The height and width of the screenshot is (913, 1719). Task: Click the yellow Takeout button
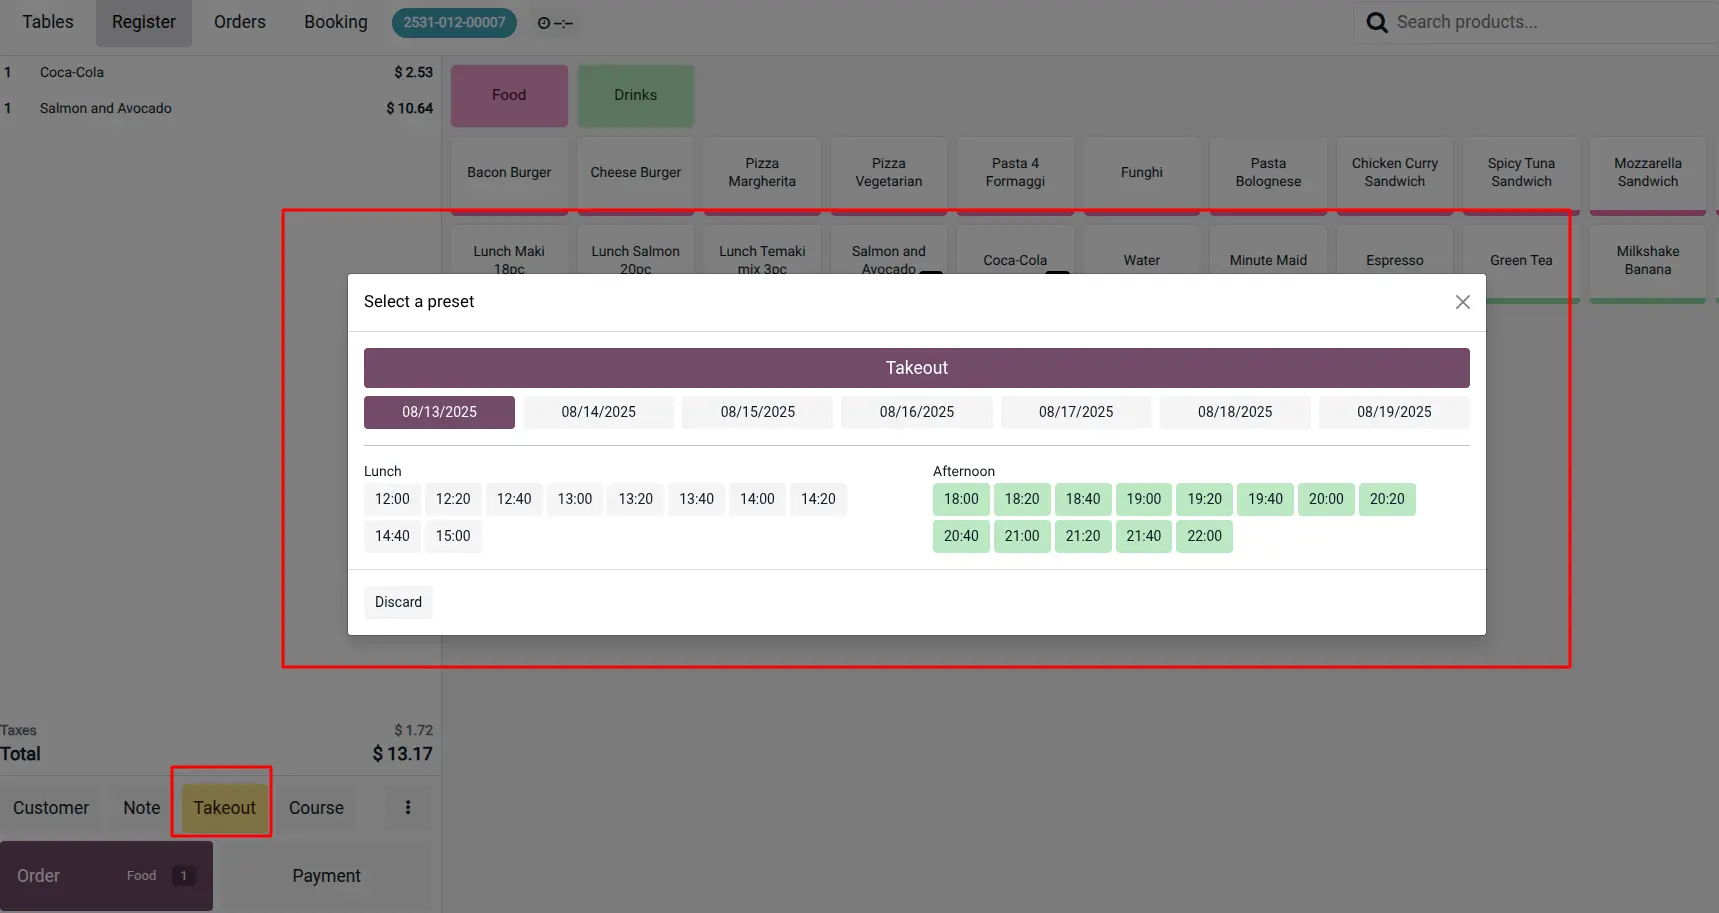pos(224,807)
